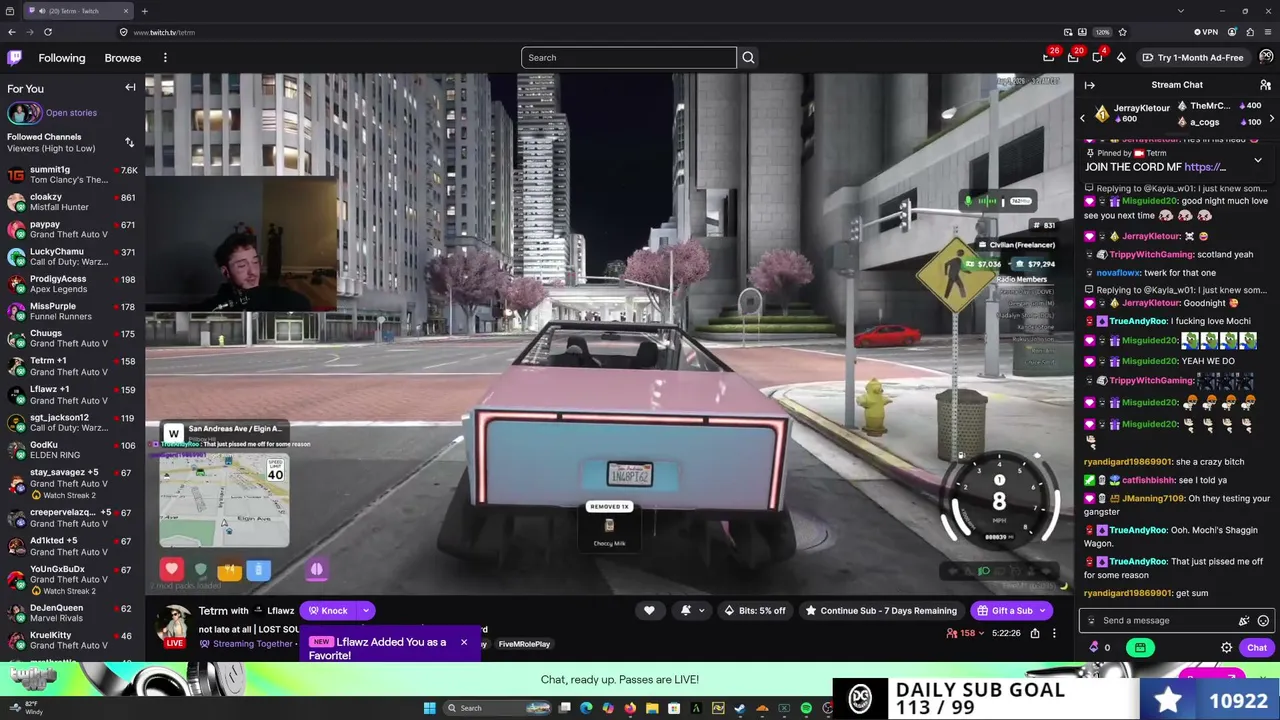
Task: Open the notification bell dropdown arrow
Action: coord(701,611)
